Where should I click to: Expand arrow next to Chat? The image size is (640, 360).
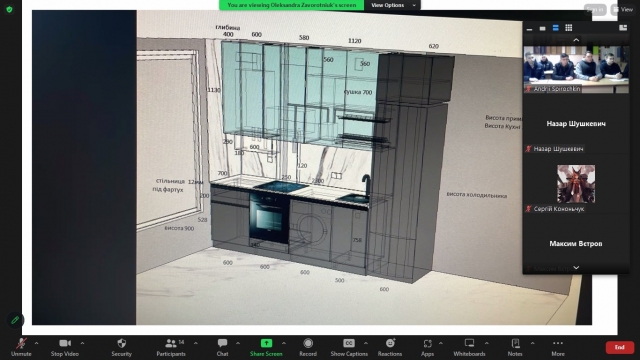(238, 343)
